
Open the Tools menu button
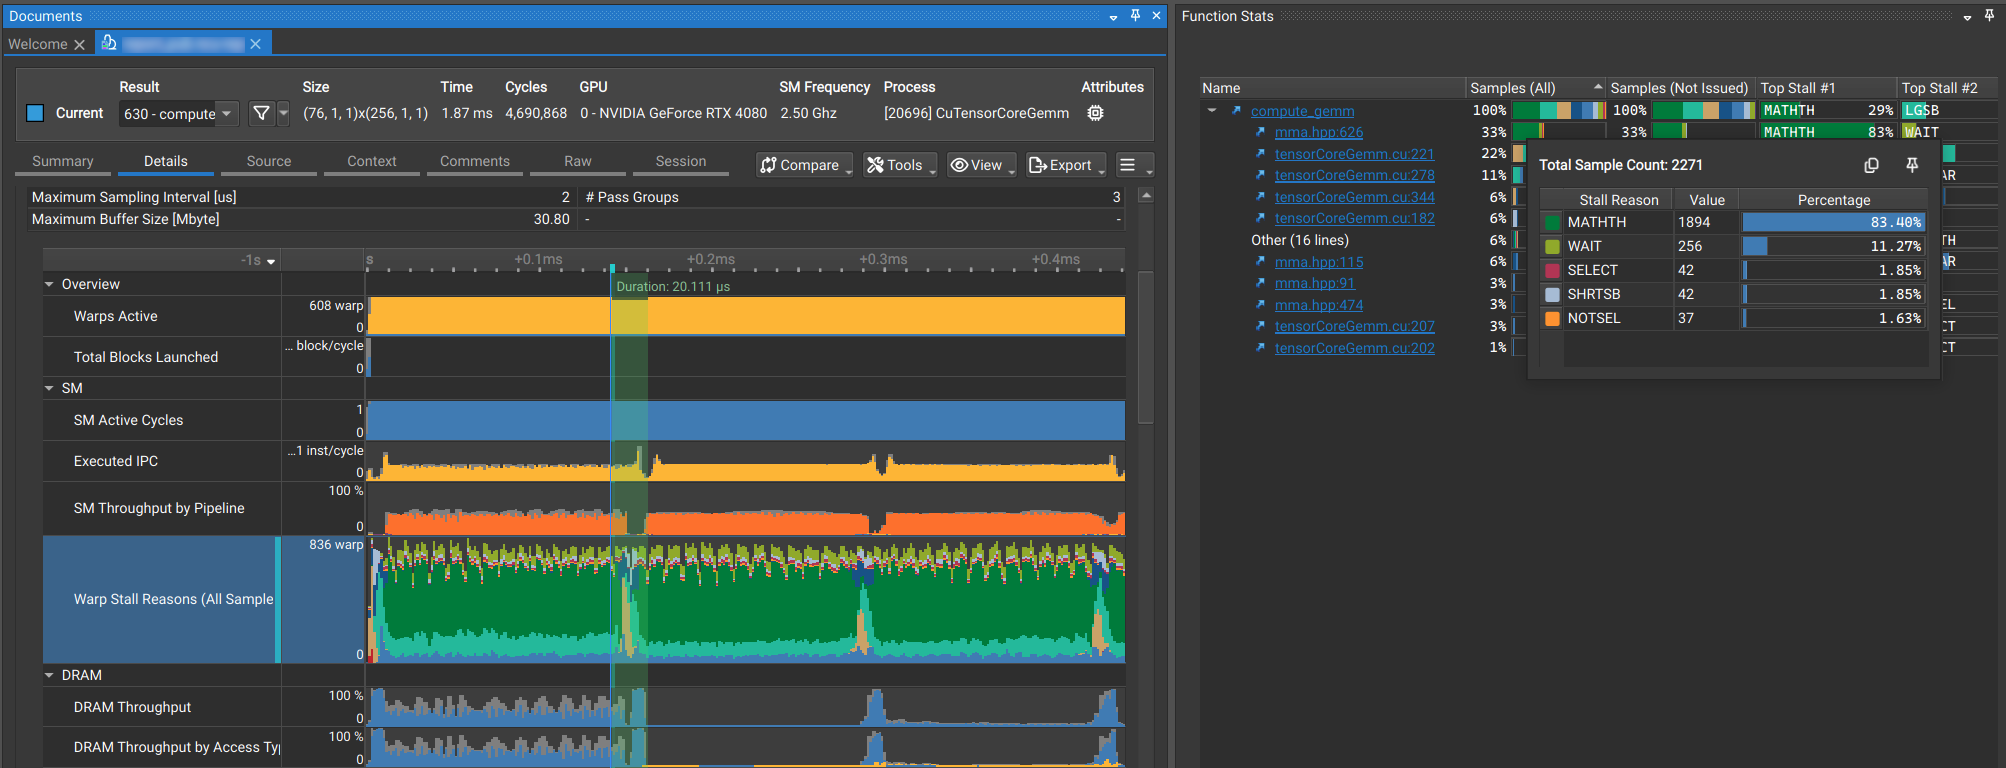(900, 165)
